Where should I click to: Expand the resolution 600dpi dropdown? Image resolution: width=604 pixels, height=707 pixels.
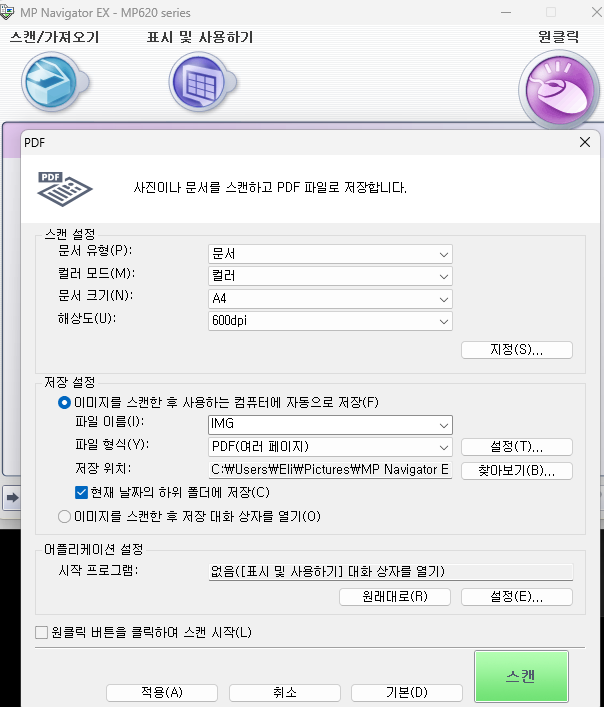click(x=330, y=321)
